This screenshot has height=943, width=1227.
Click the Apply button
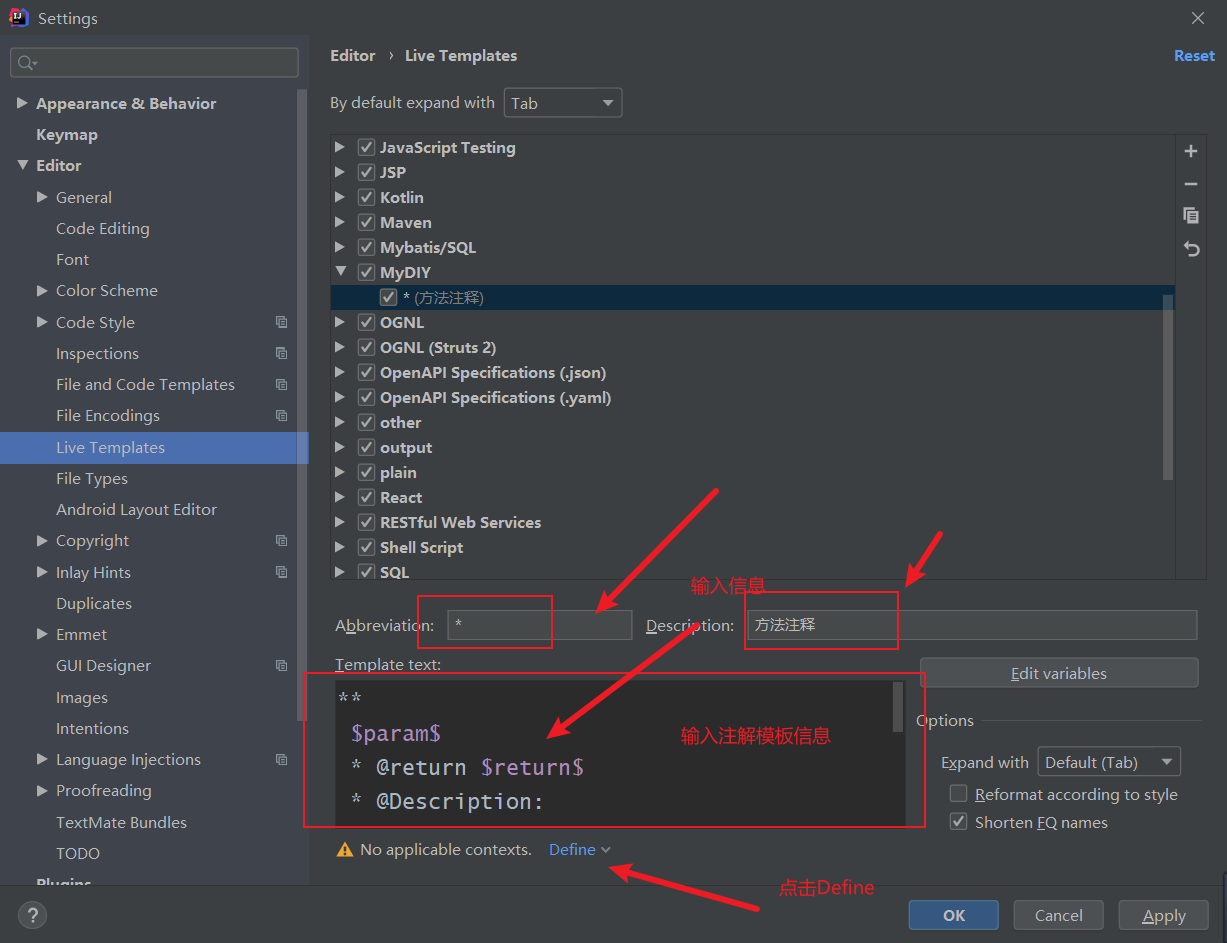pos(1164,915)
